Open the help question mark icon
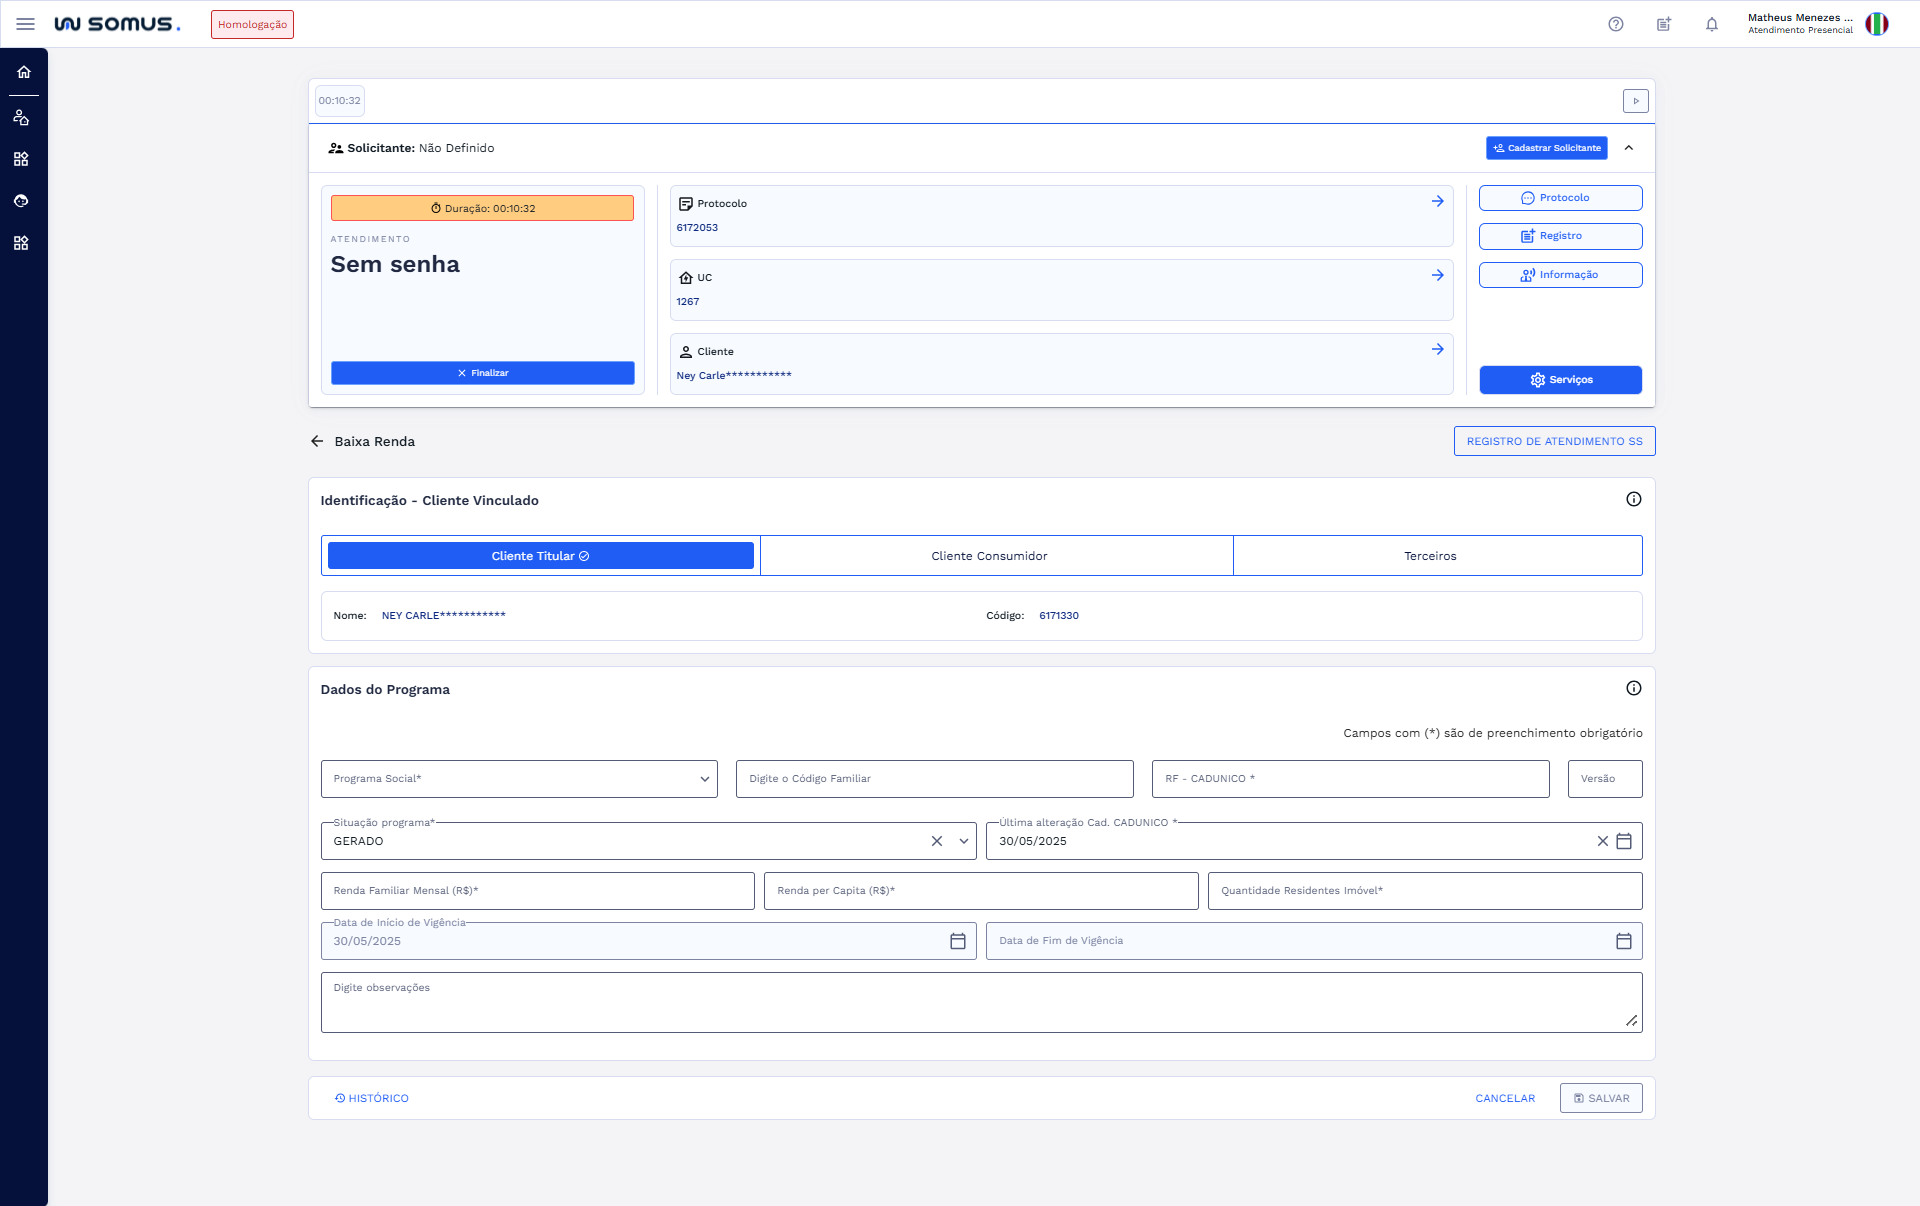 click(1615, 24)
